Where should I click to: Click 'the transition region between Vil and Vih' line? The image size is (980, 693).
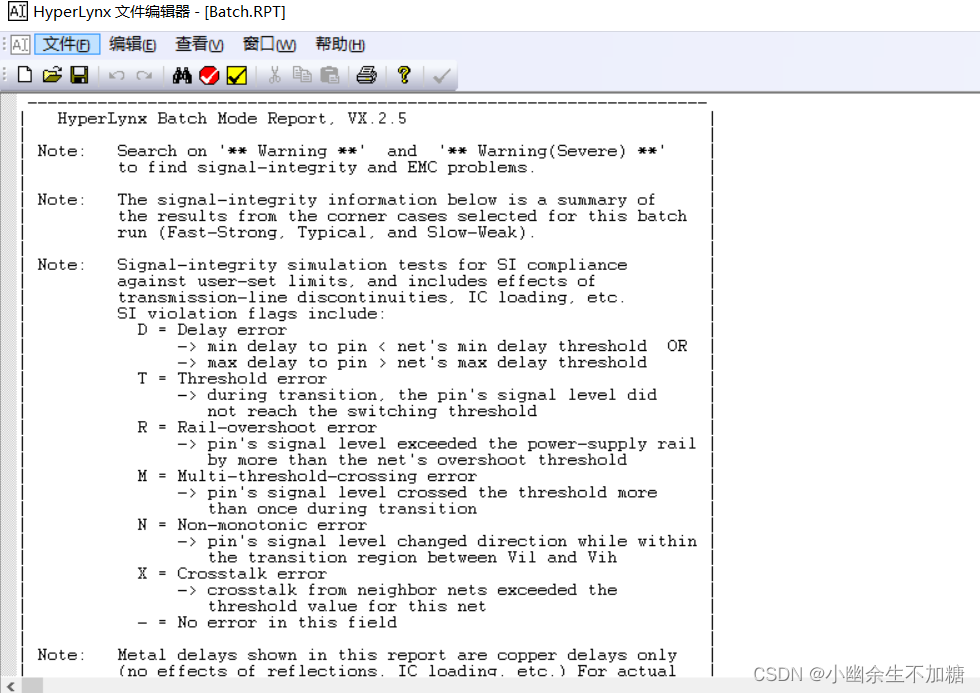click(x=412, y=557)
